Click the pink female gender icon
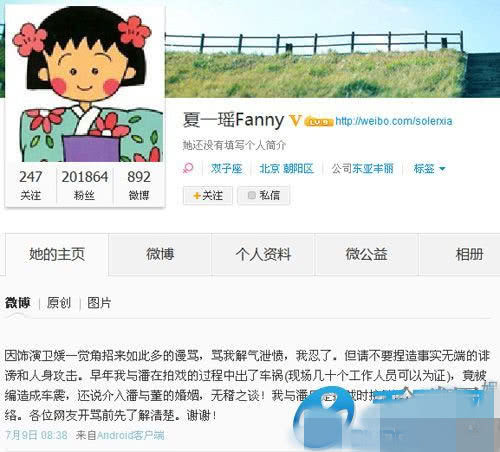Image resolution: width=500 pixels, height=452 pixels. tap(188, 168)
